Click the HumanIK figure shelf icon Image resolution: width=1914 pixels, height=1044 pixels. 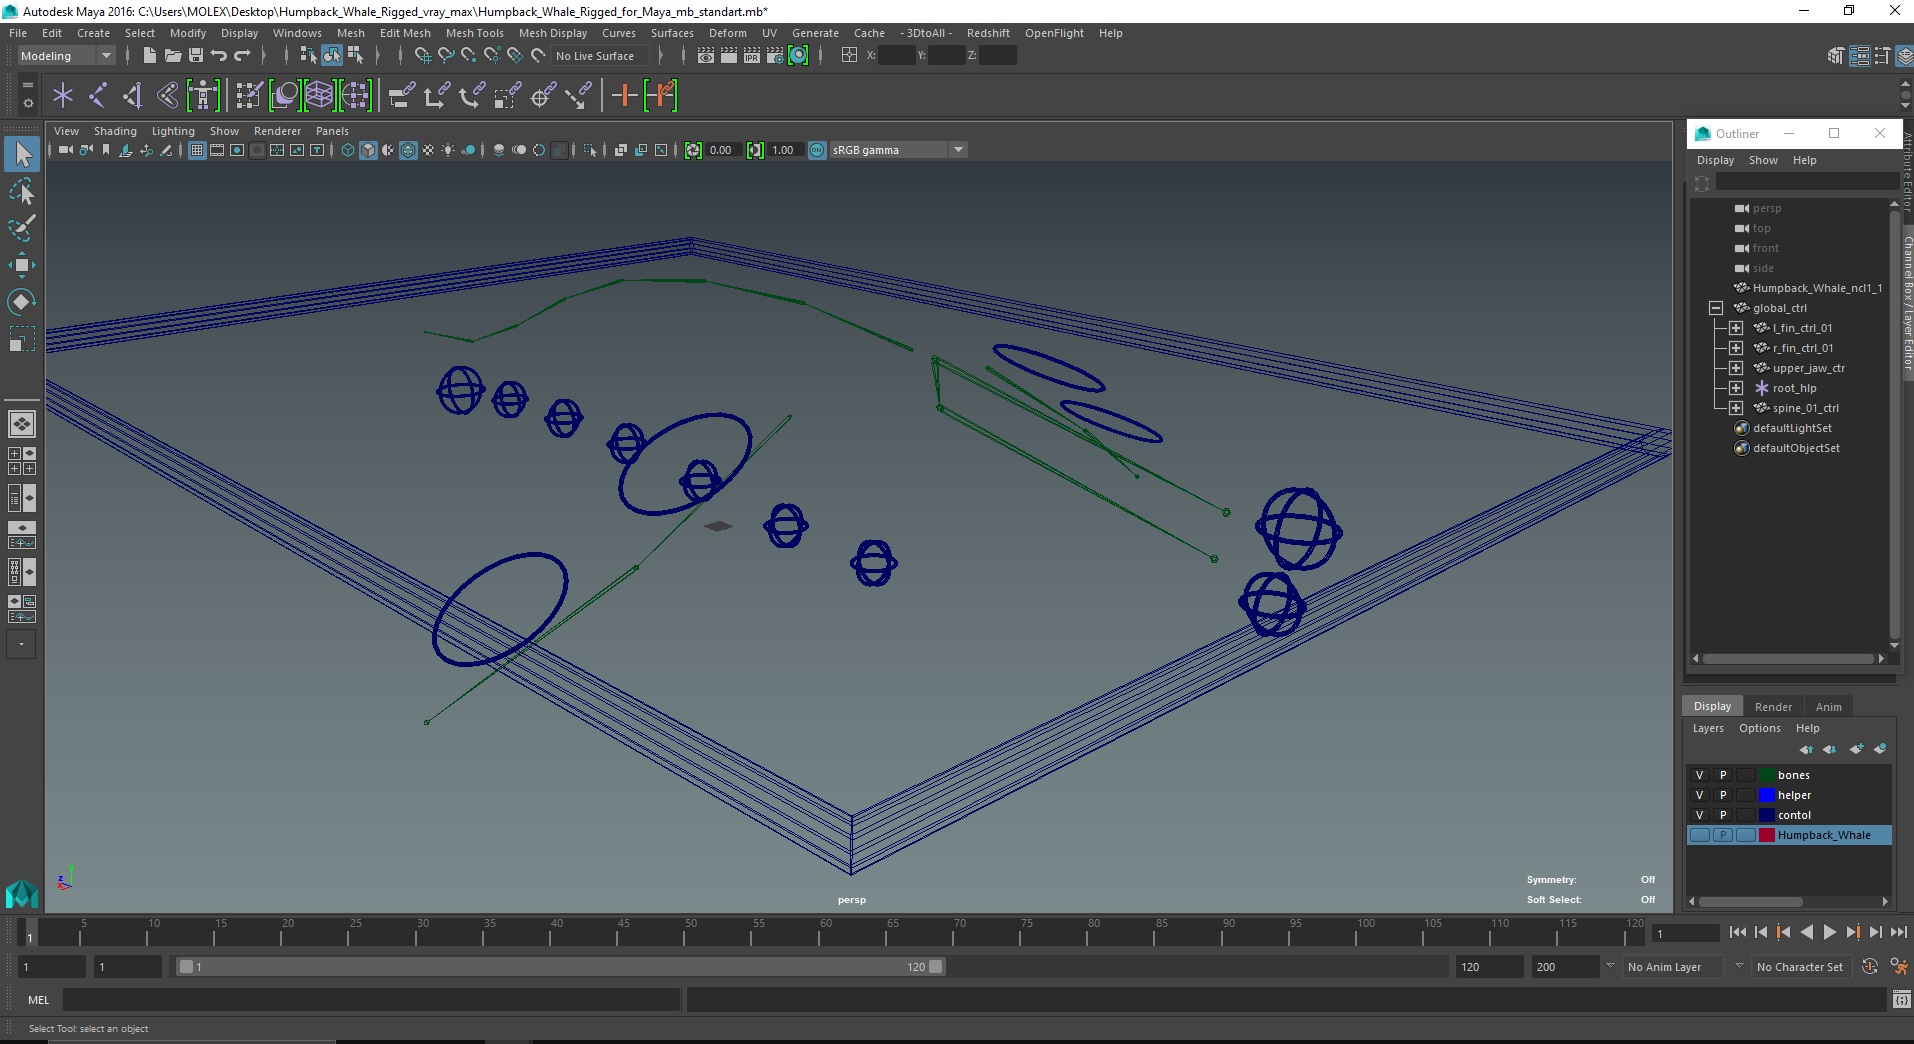[203, 96]
